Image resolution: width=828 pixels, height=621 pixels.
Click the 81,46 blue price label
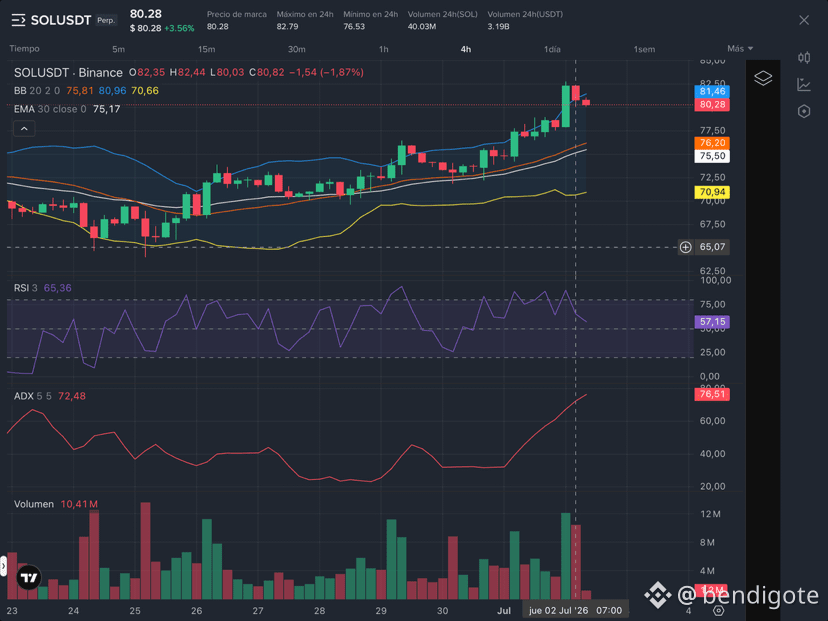tap(712, 91)
